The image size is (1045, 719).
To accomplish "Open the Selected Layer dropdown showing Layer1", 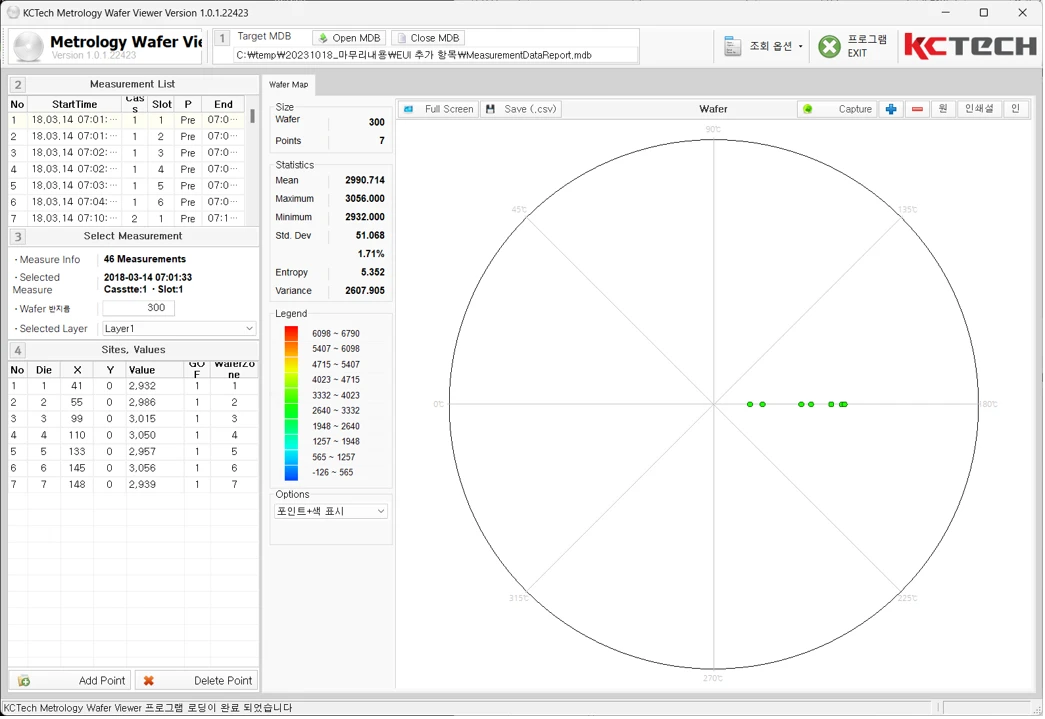I will click(178, 329).
